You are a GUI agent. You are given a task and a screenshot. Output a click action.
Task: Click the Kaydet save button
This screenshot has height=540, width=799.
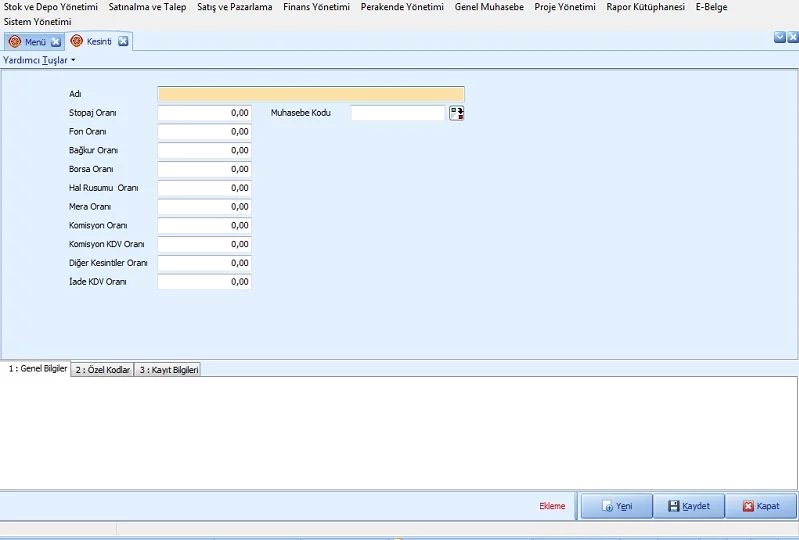[x=688, y=506]
